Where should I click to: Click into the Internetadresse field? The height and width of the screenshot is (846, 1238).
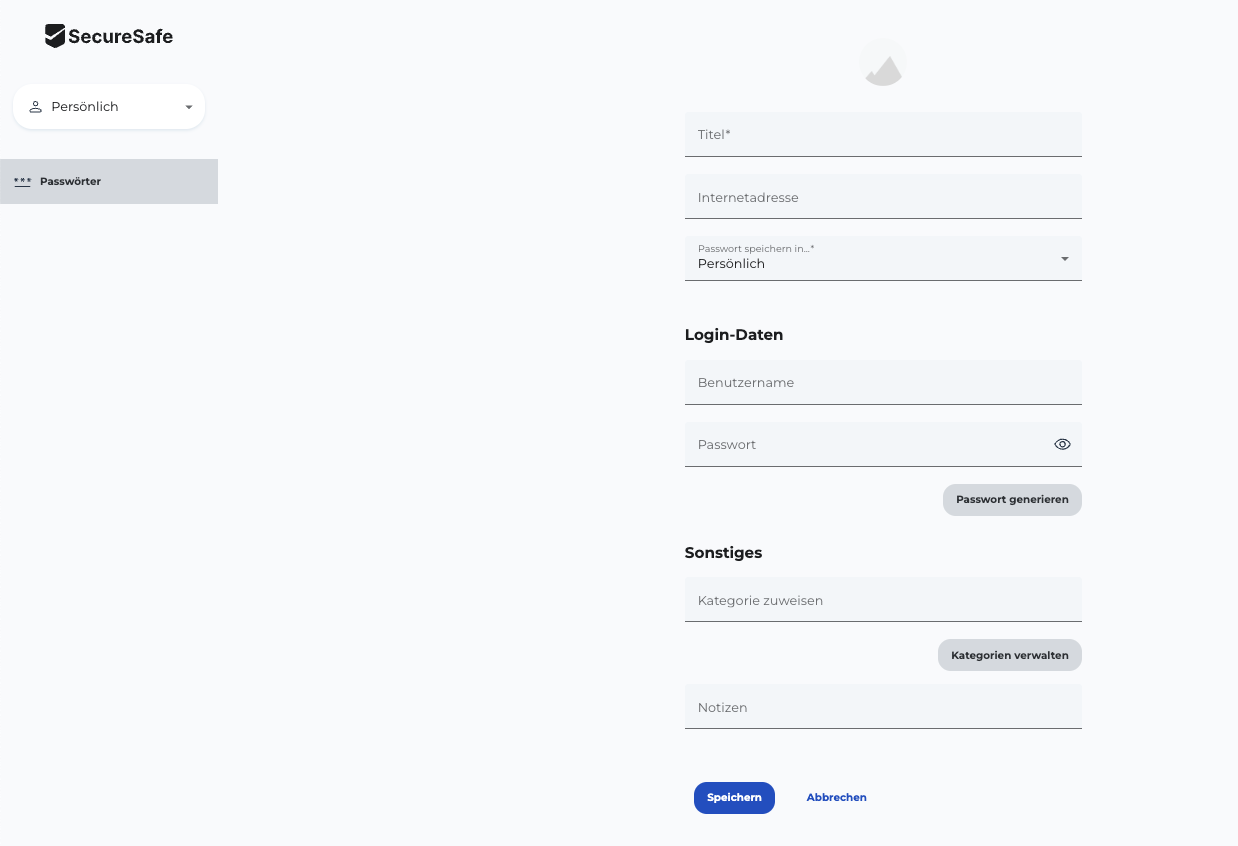pos(883,197)
